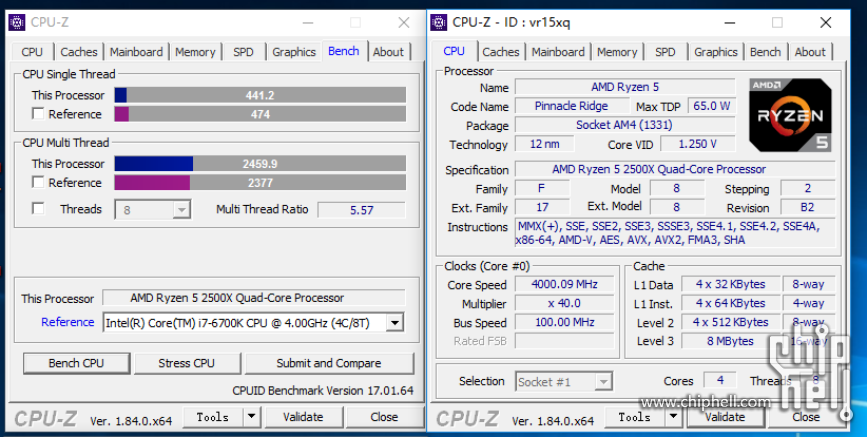Expand the Tools arrow in the right window

(x=673, y=417)
